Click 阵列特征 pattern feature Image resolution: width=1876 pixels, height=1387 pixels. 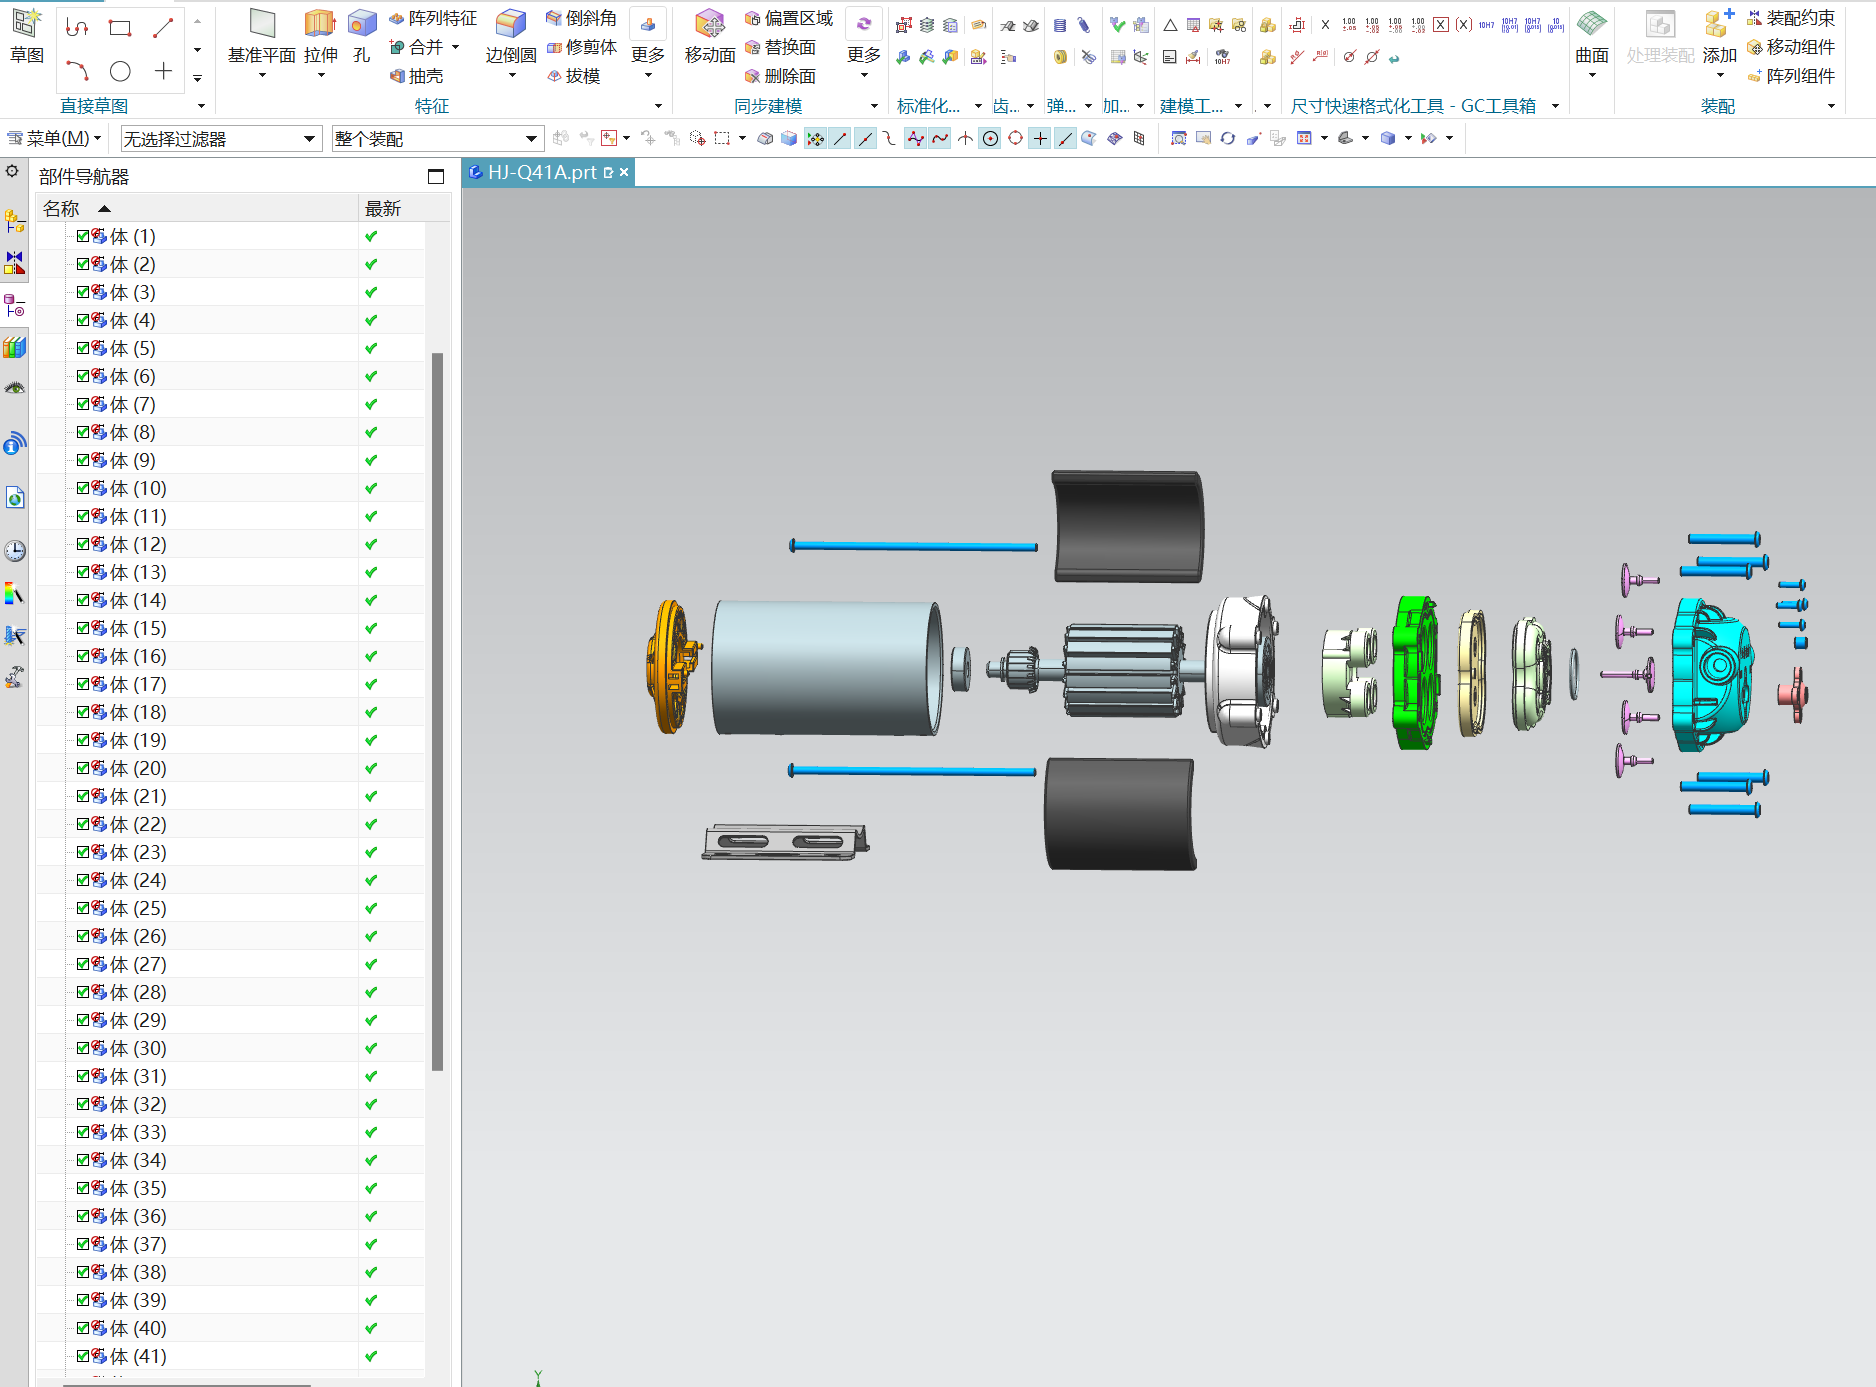point(433,18)
